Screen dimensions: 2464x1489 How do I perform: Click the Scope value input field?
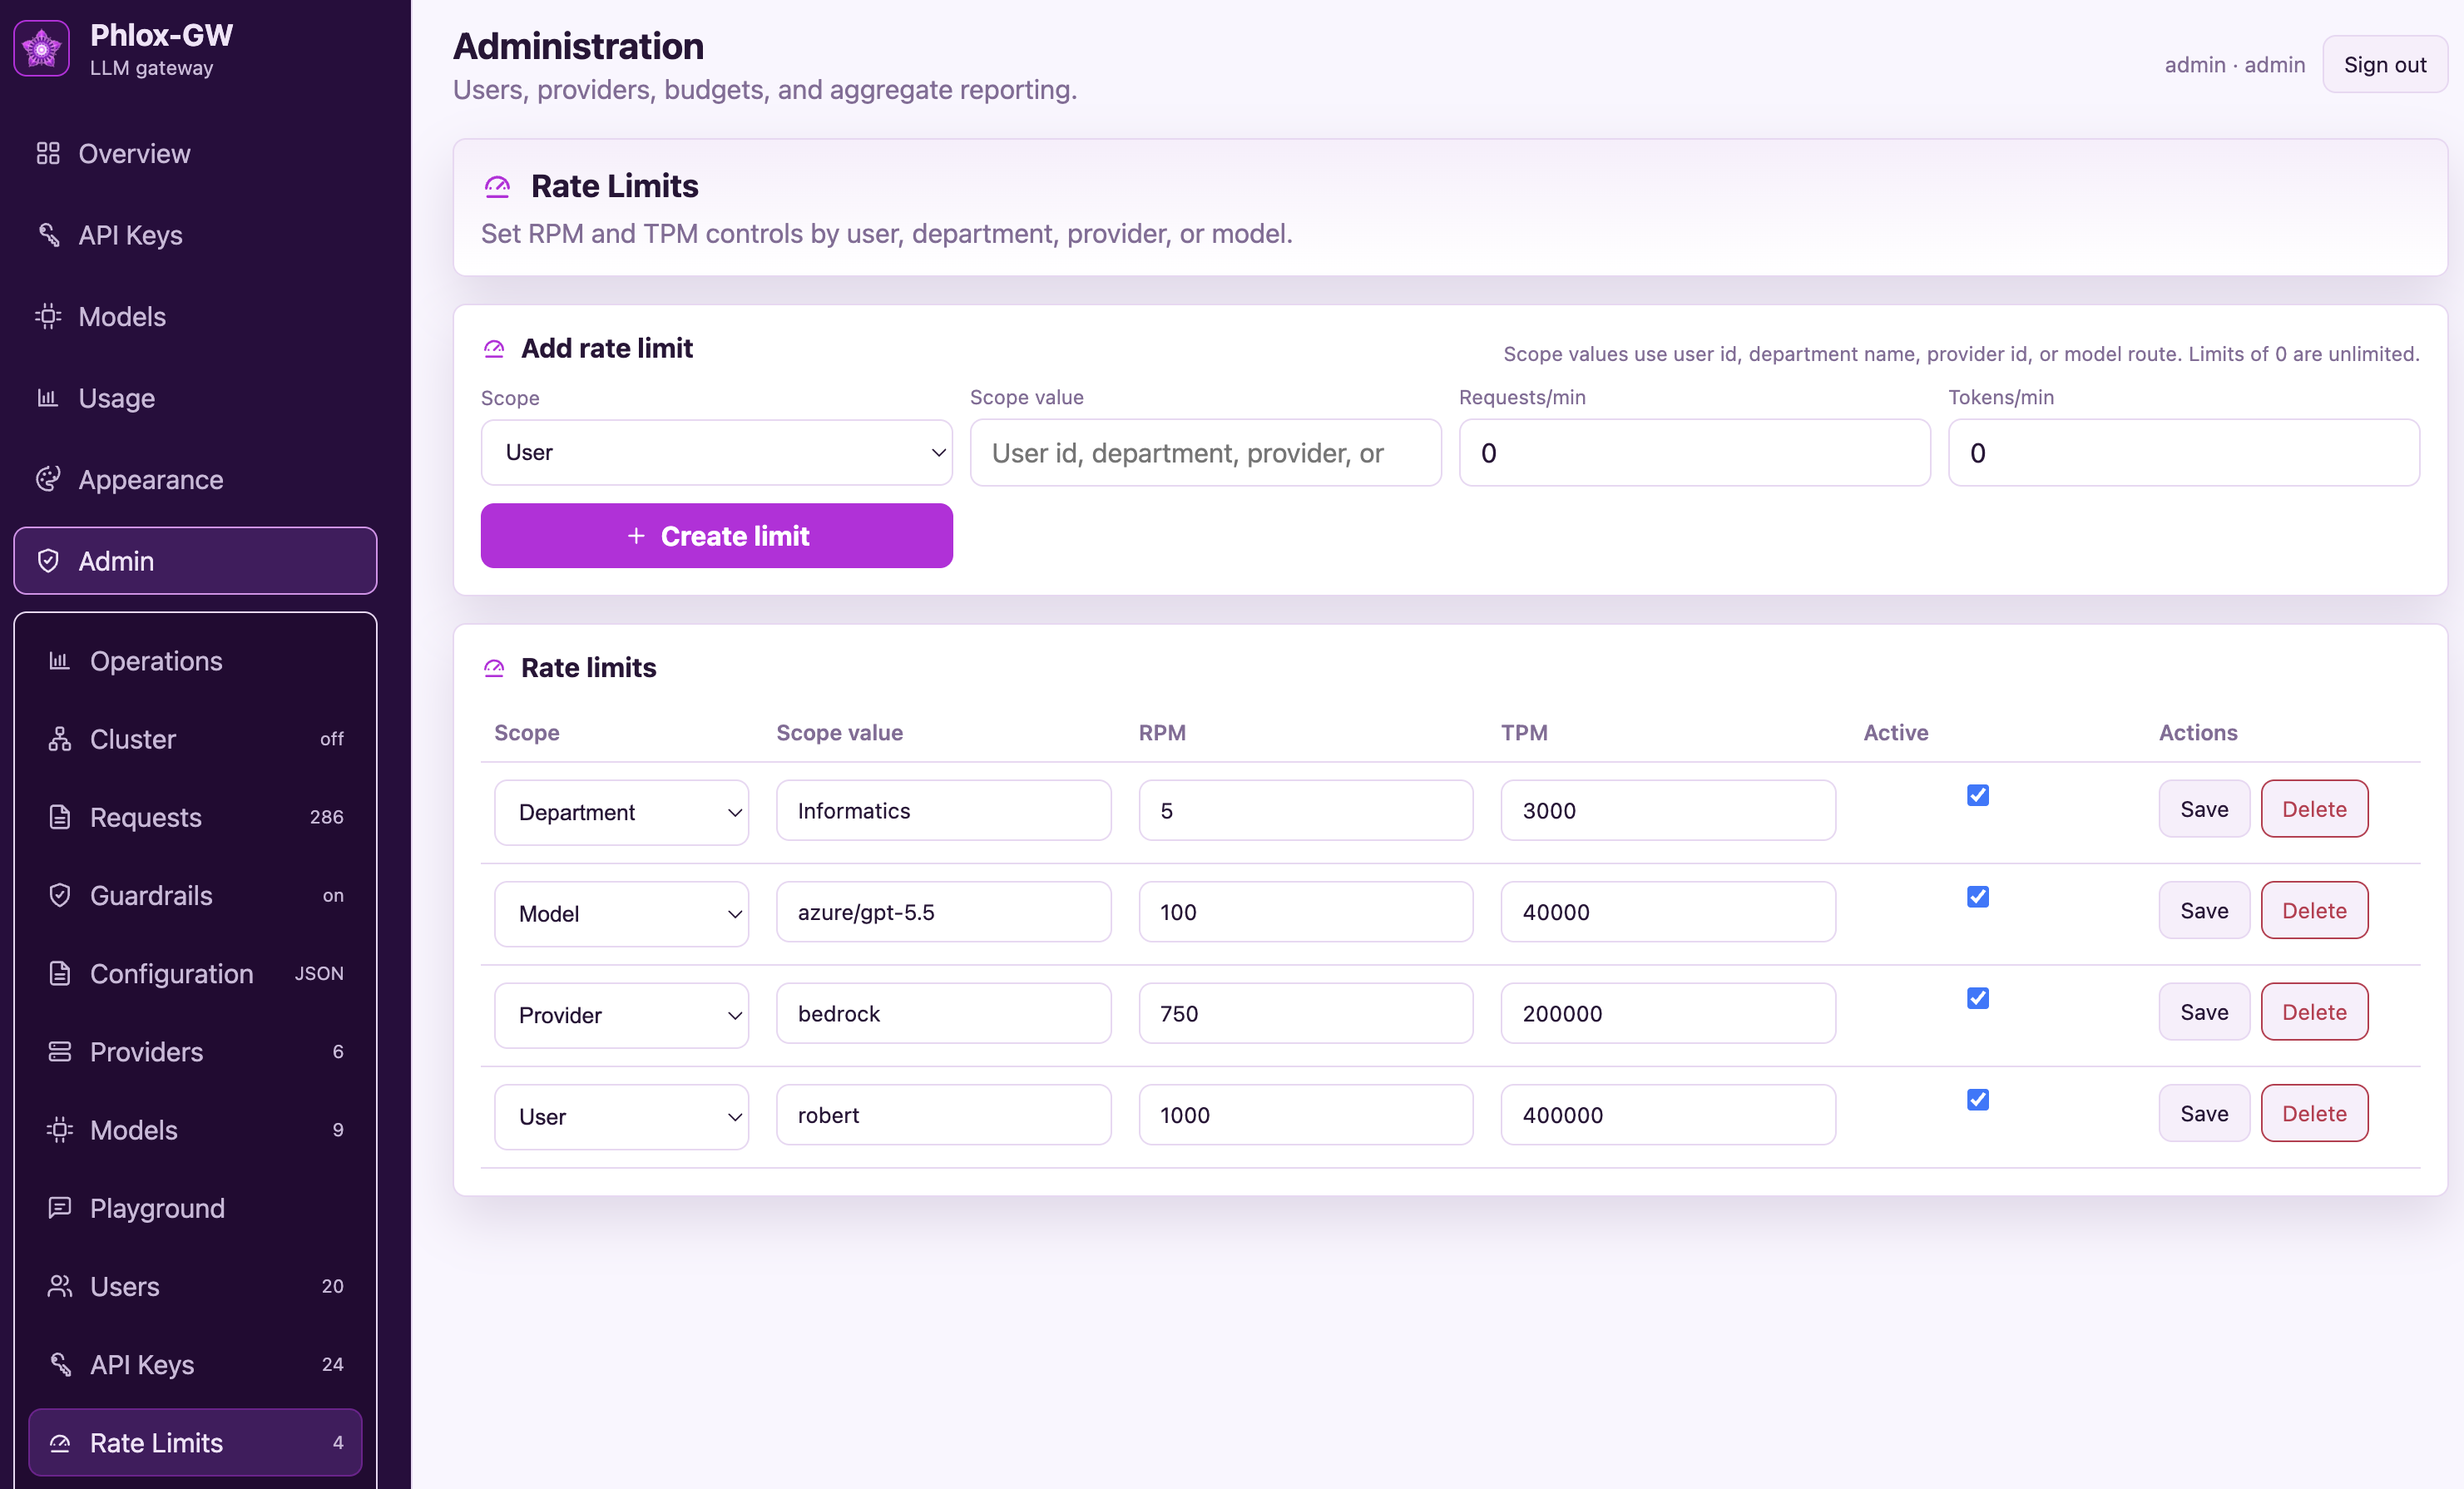1205,452
